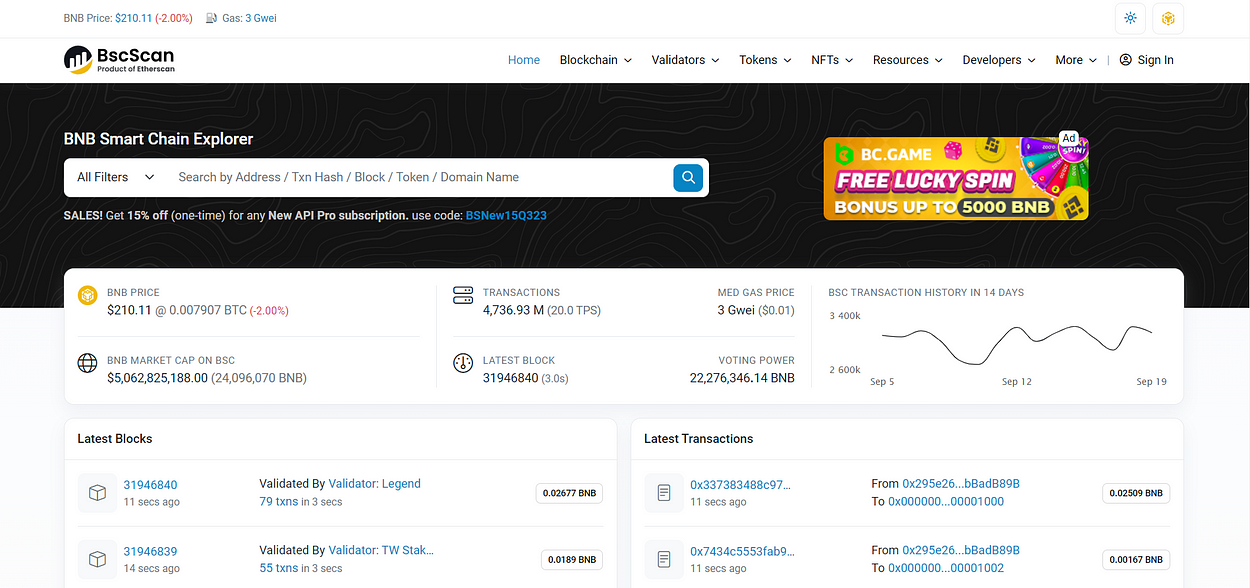Viewport: 1250px width, 588px height.
Task: Open the All Filters dropdown
Action: pos(116,177)
